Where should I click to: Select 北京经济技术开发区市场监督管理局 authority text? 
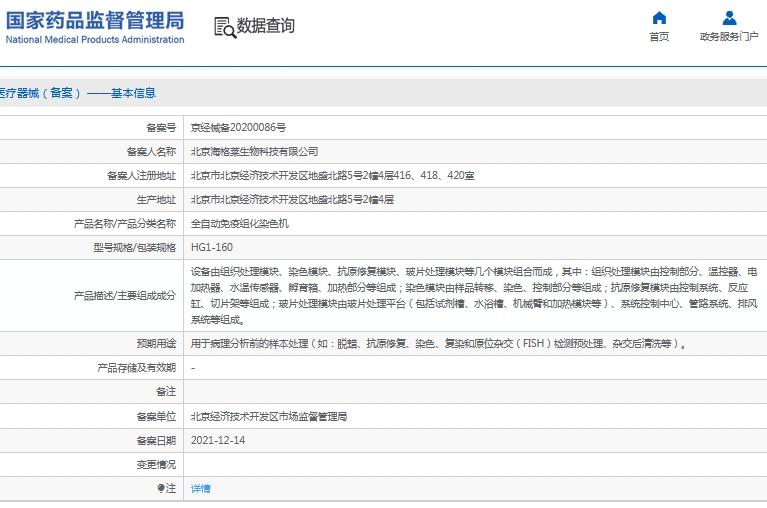(x=269, y=417)
